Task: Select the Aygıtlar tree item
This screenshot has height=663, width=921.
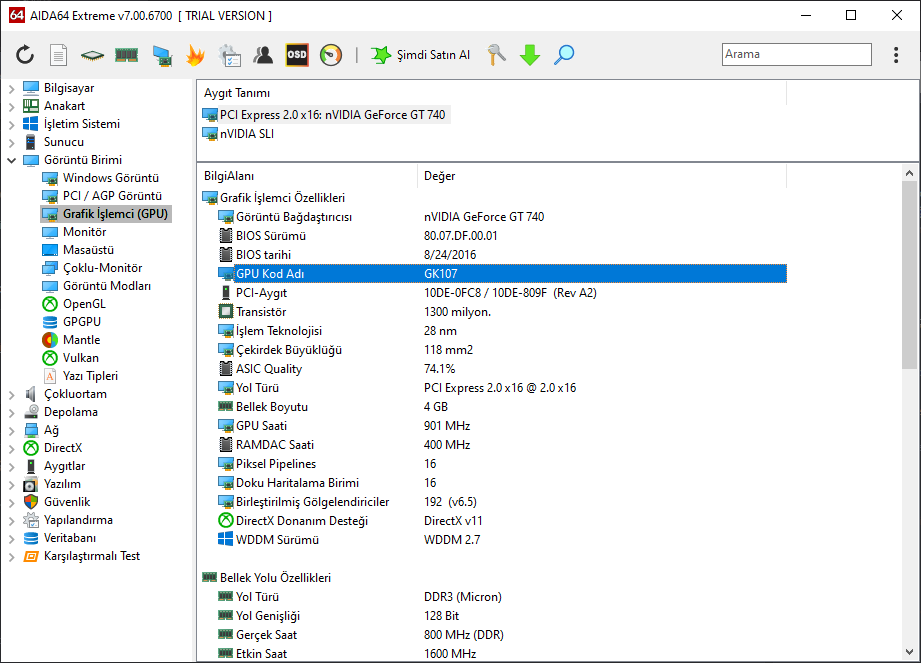Action: pos(54,466)
